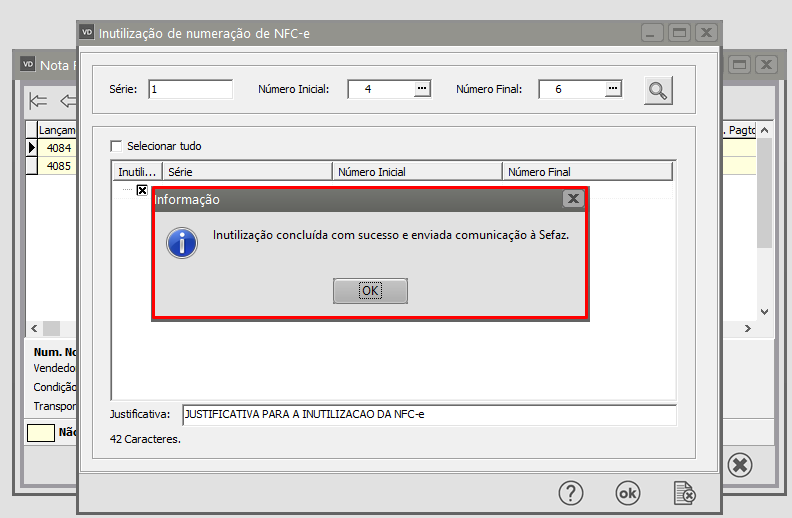The width and height of the screenshot is (792, 518).
Task: Click vertical scrollbar up arrow in Nota window
Action: point(765,130)
